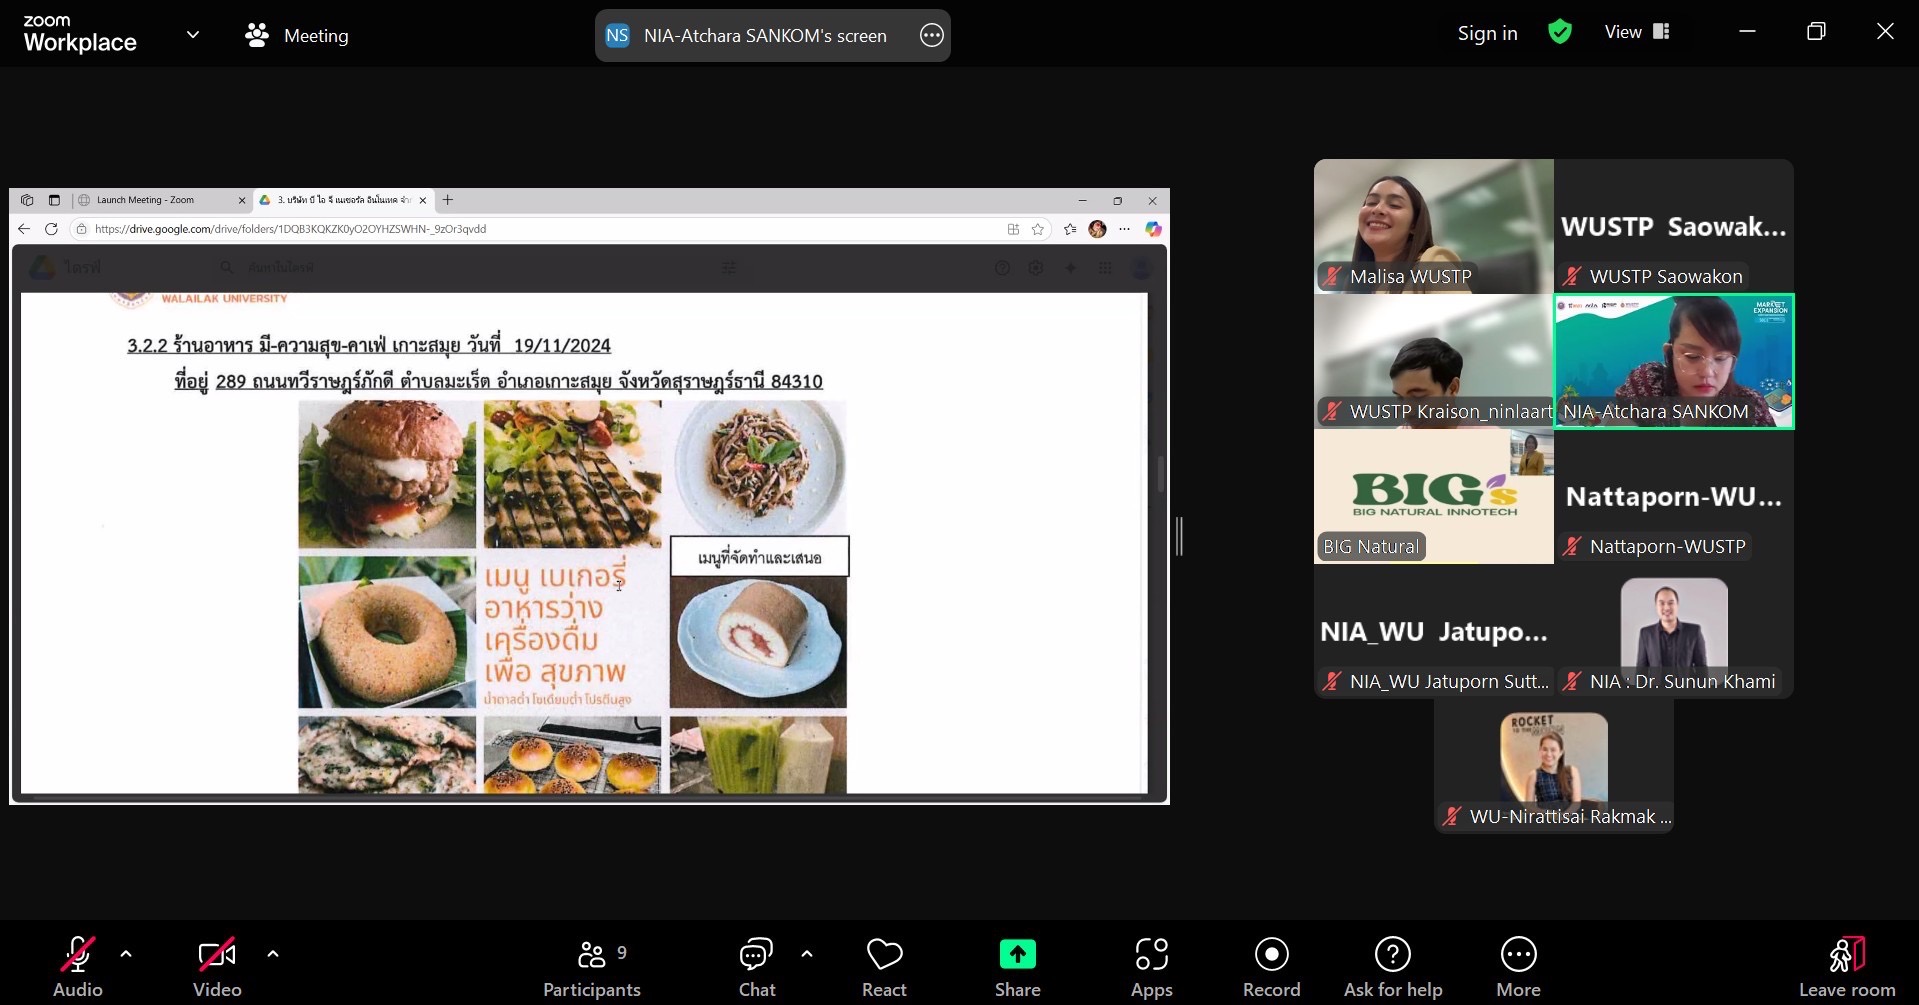Click the Leave room button
The height and width of the screenshot is (1005, 1919).
coord(1846,967)
